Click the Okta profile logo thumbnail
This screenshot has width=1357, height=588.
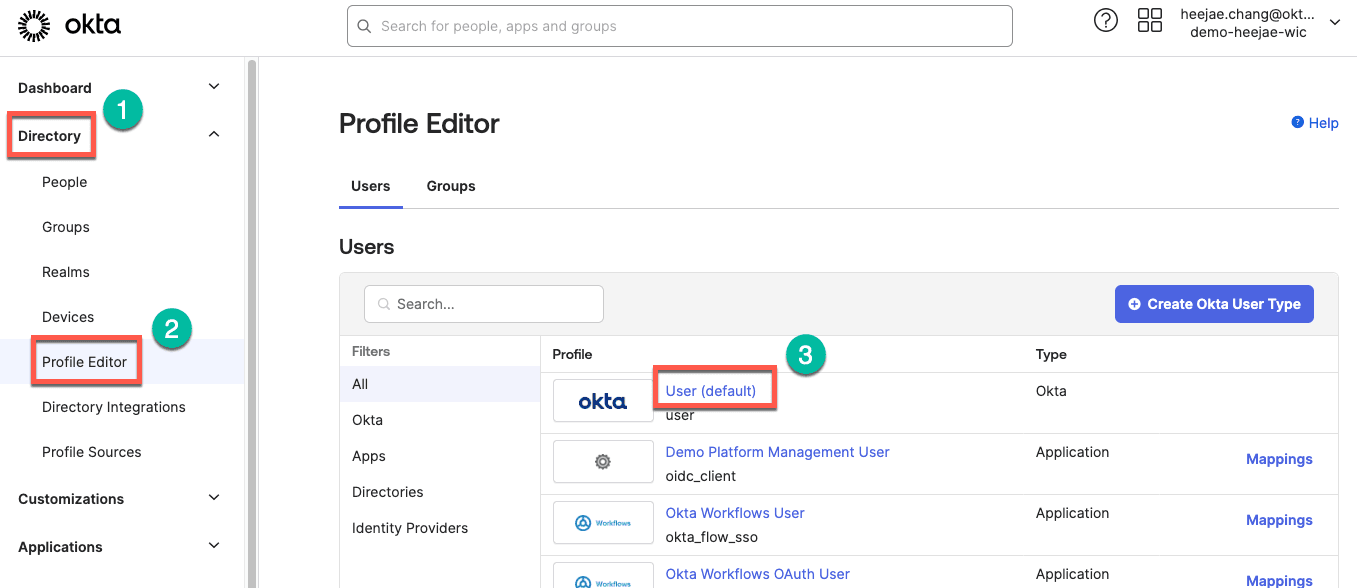[602, 402]
